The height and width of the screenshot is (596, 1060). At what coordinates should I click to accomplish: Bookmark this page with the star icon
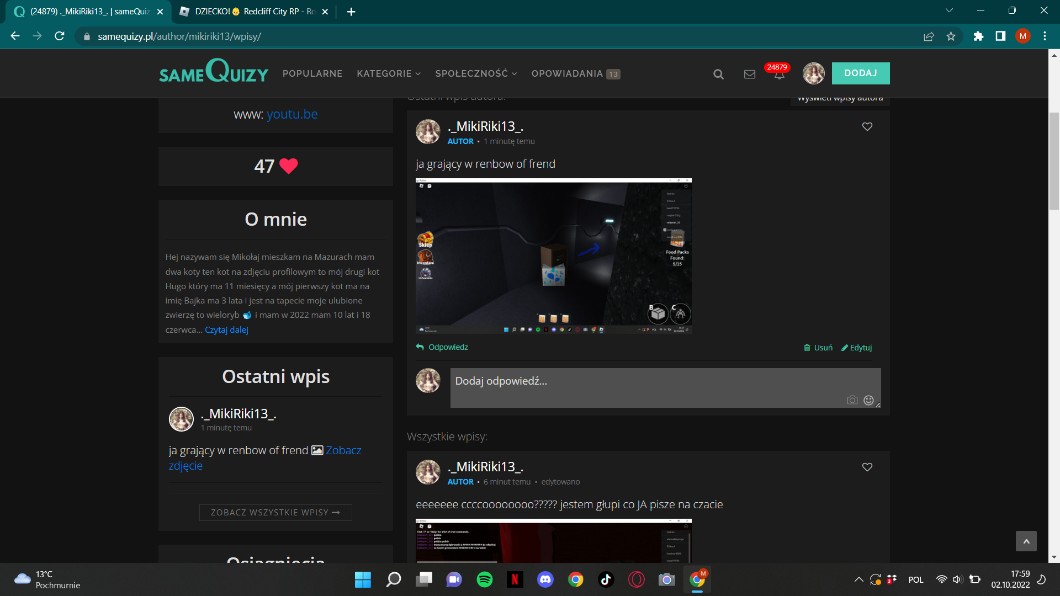(x=951, y=35)
